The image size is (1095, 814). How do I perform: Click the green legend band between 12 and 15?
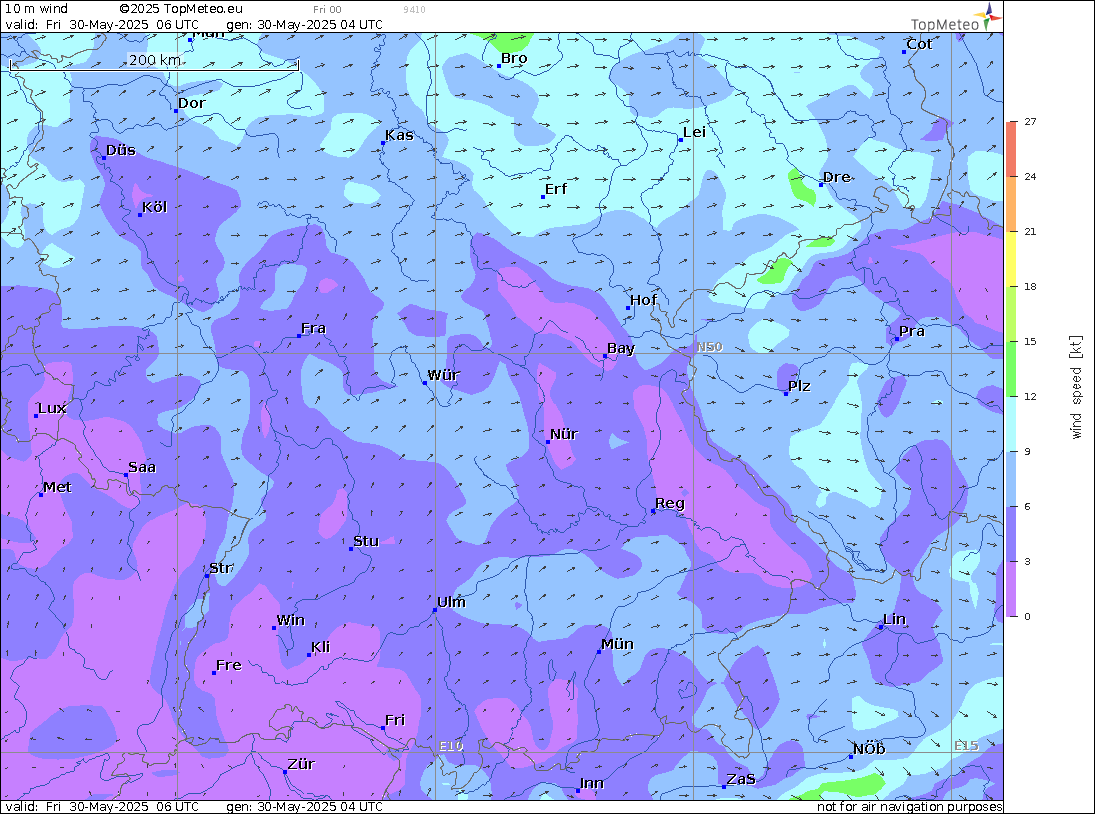pyautogui.click(x=1012, y=369)
